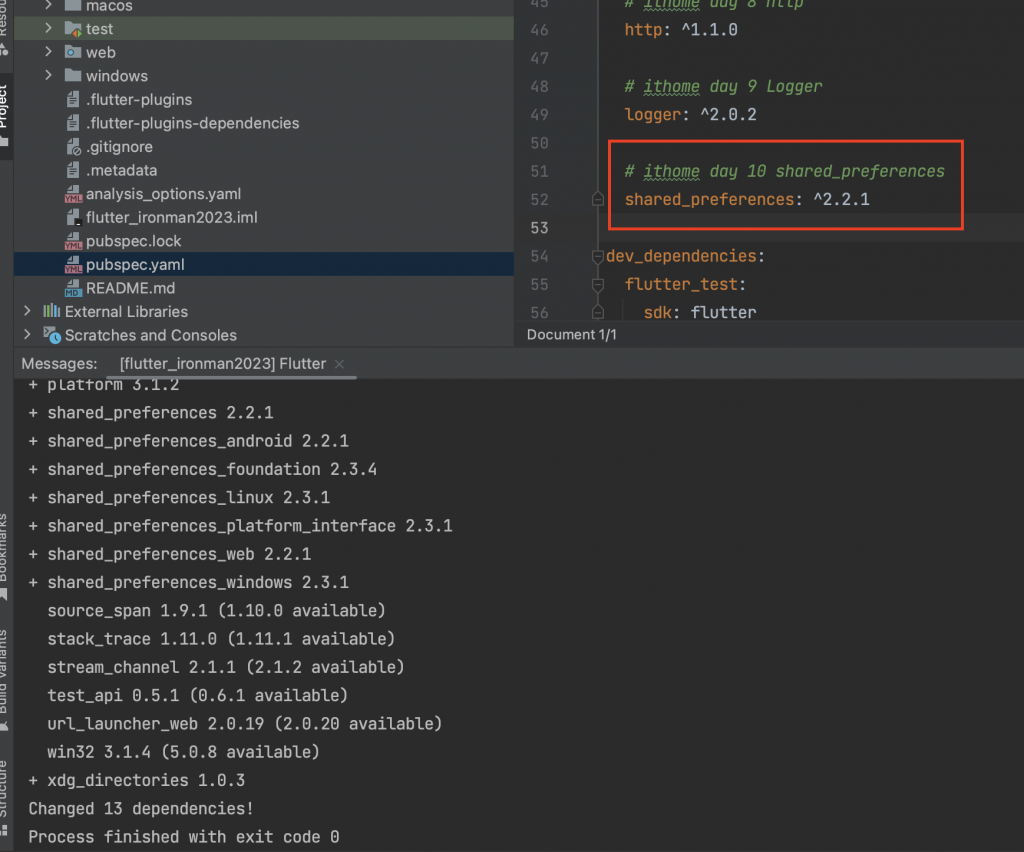Click the test folder icon
Viewport: 1024px width, 852px height.
pos(73,29)
